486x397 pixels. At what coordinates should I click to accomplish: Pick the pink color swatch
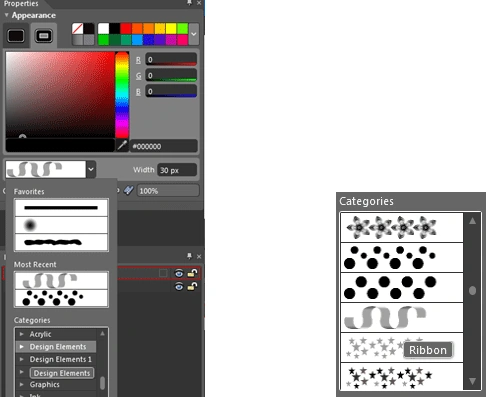tap(182, 40)
